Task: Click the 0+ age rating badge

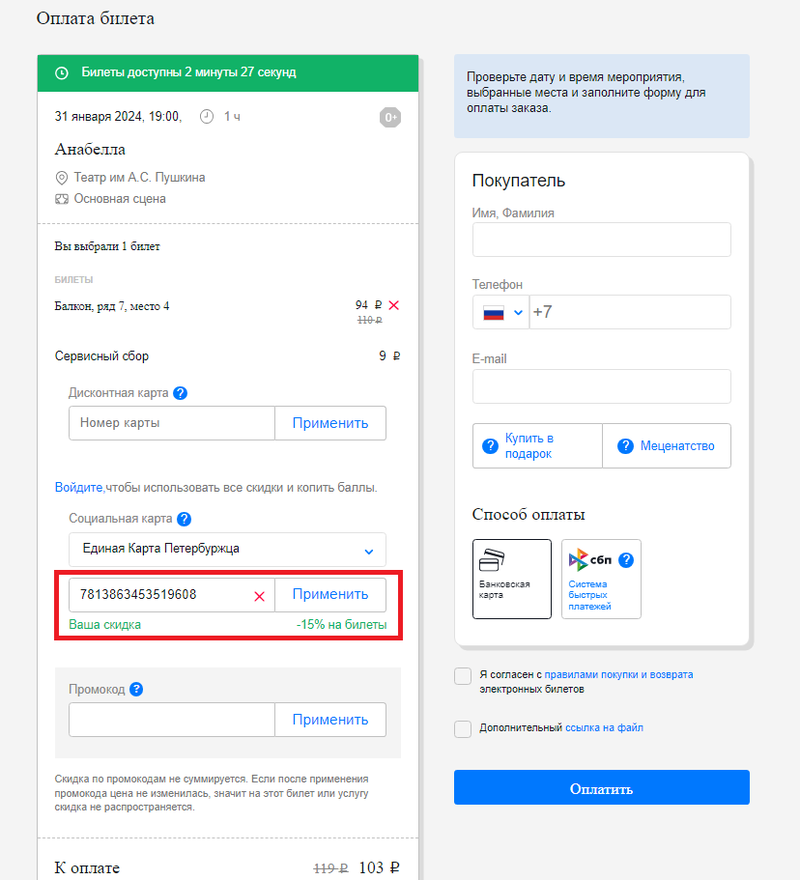Action: [x=390, y=118]
